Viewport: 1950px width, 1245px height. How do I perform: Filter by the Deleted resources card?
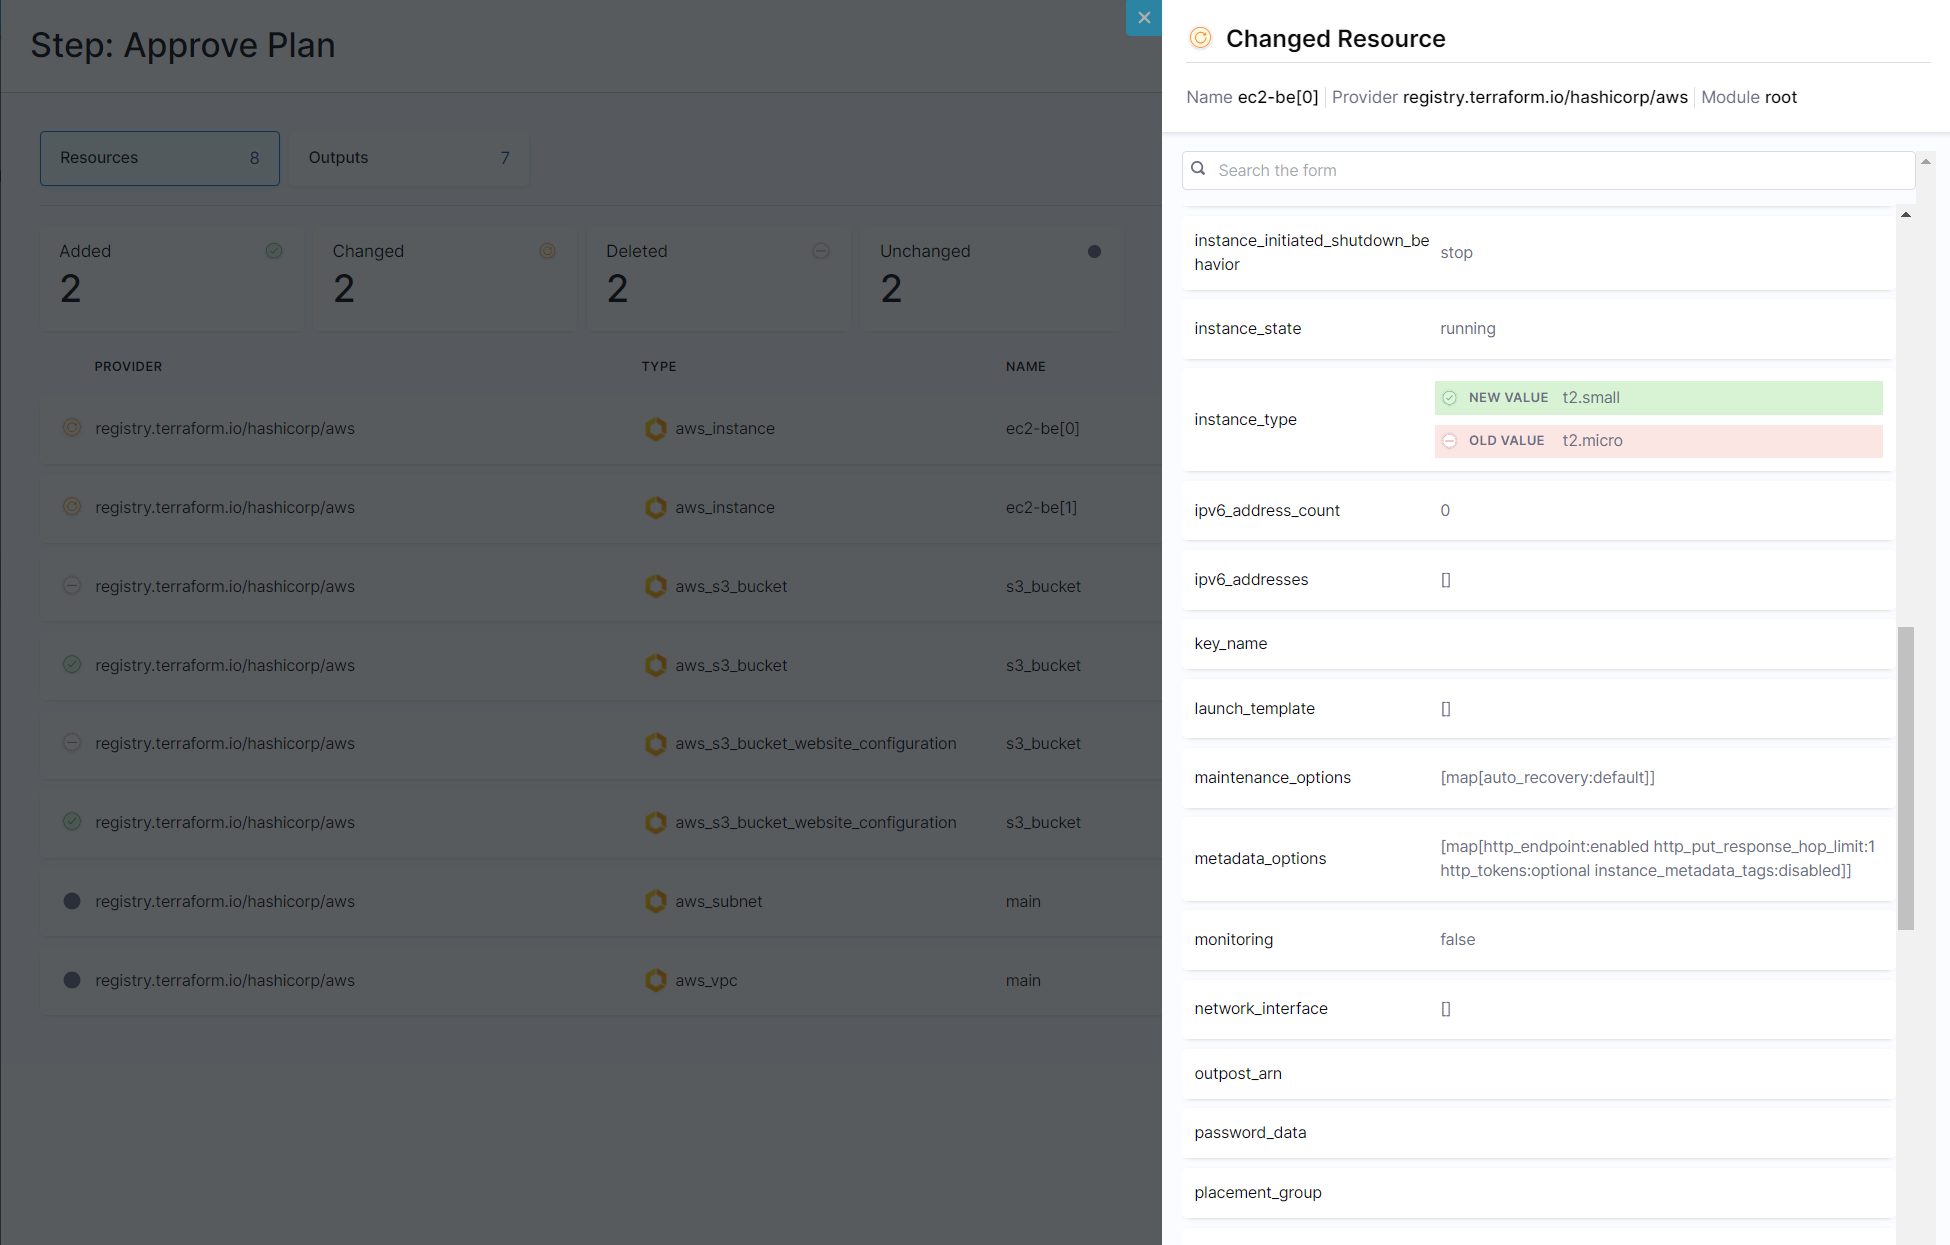pyautogui.click(x=718, y=278)
